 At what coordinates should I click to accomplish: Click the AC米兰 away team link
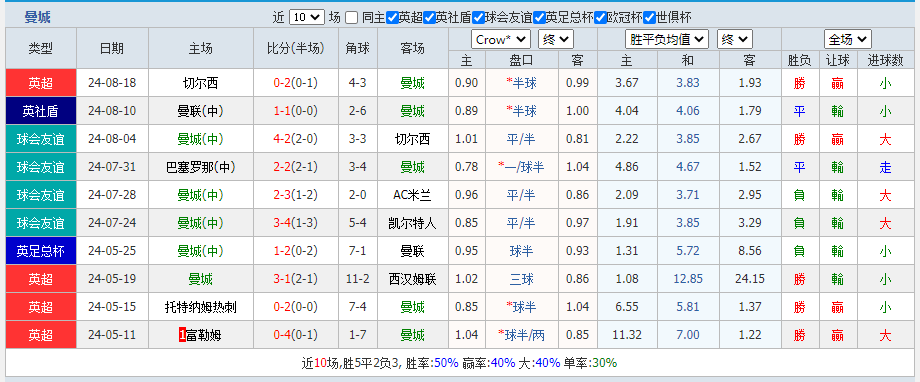[x=412, y=195]
